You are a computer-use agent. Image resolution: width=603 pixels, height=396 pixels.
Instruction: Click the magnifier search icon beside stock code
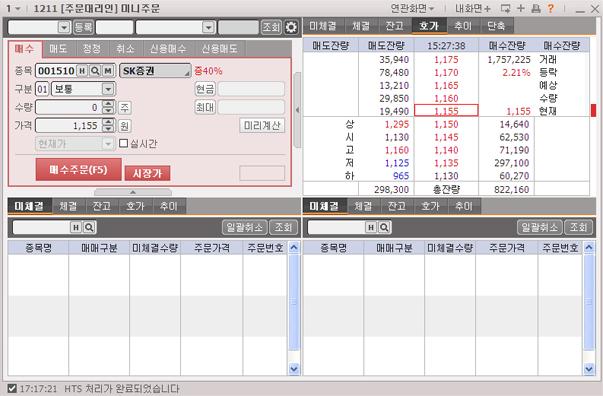[95, 71]
